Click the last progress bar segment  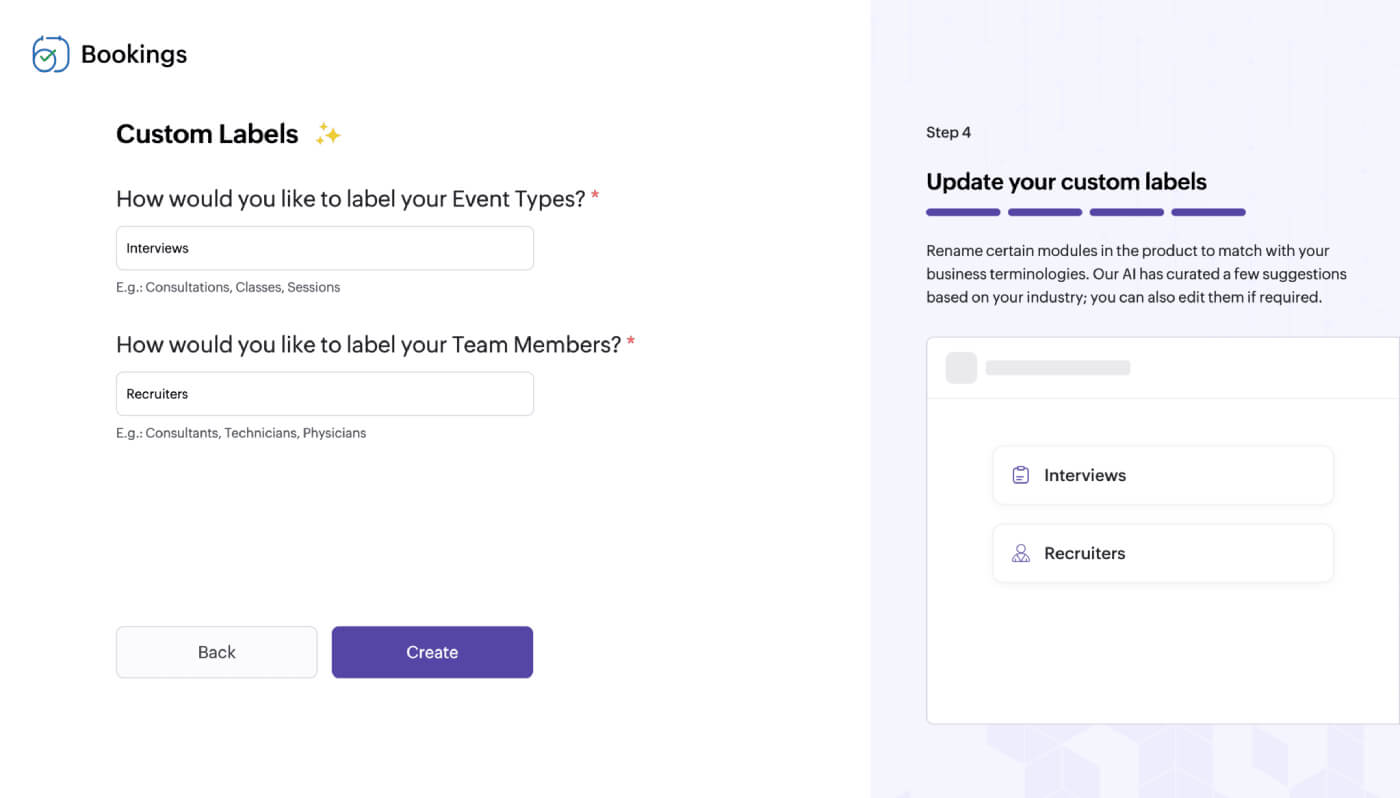[x=1208, y=212]
